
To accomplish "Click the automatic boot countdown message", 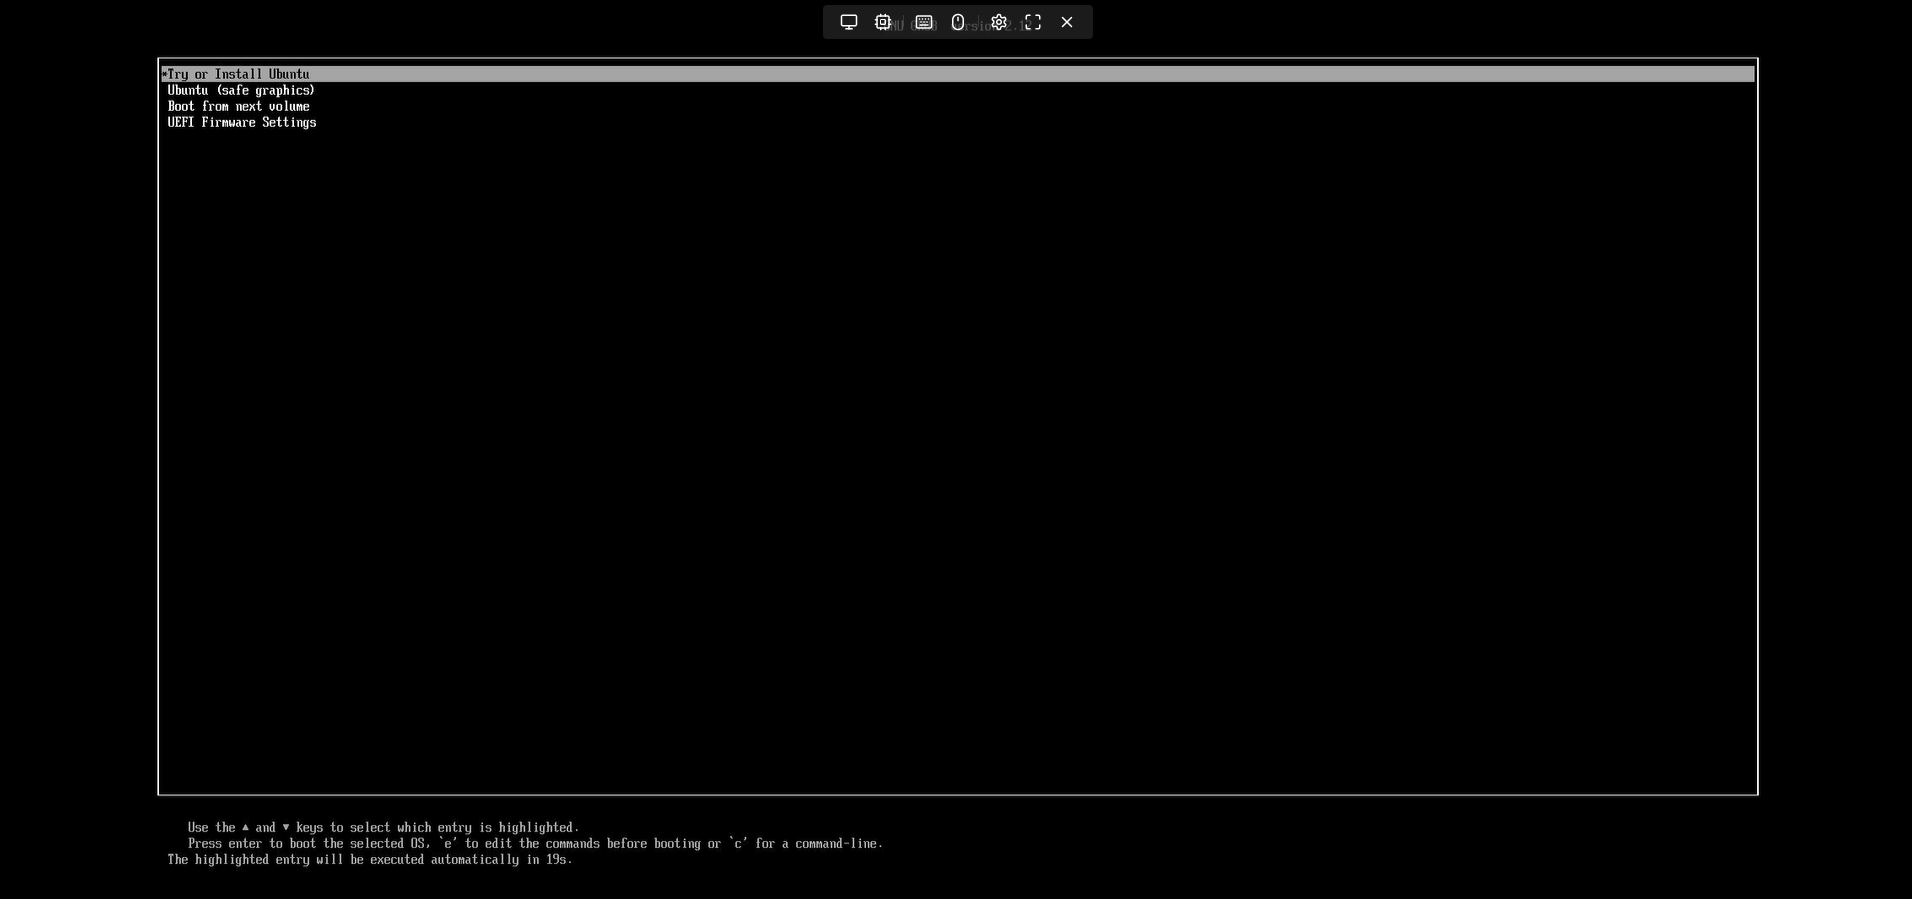I will 370,860.
